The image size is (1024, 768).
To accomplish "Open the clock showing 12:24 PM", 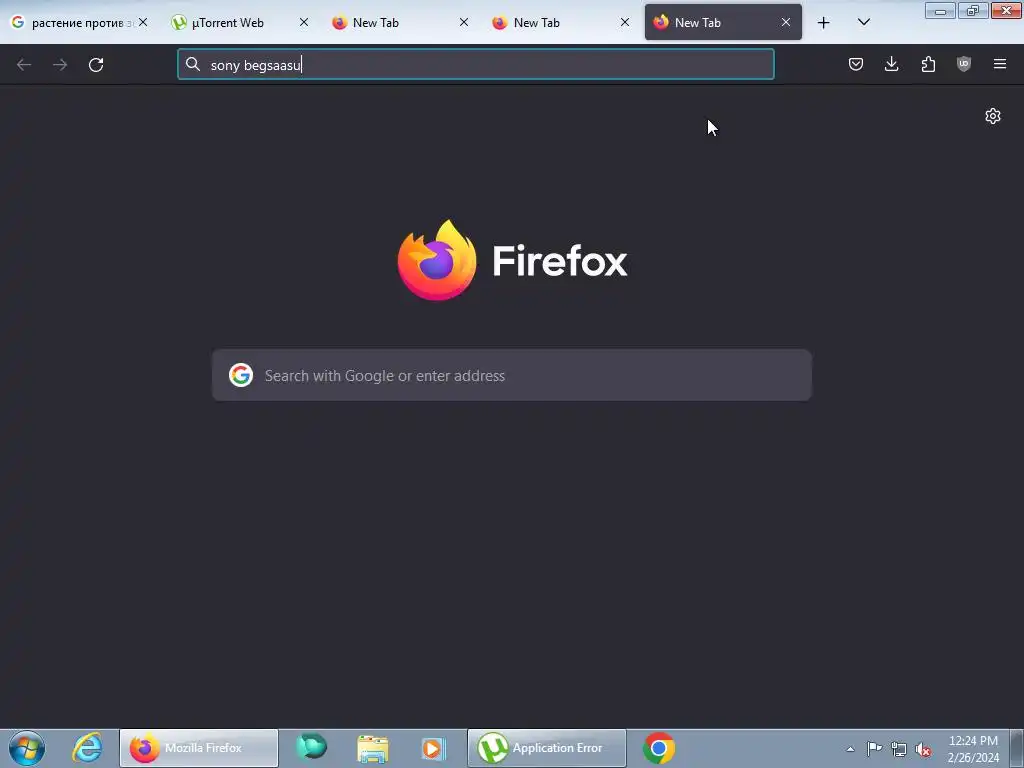I will [x=973, y=749].
